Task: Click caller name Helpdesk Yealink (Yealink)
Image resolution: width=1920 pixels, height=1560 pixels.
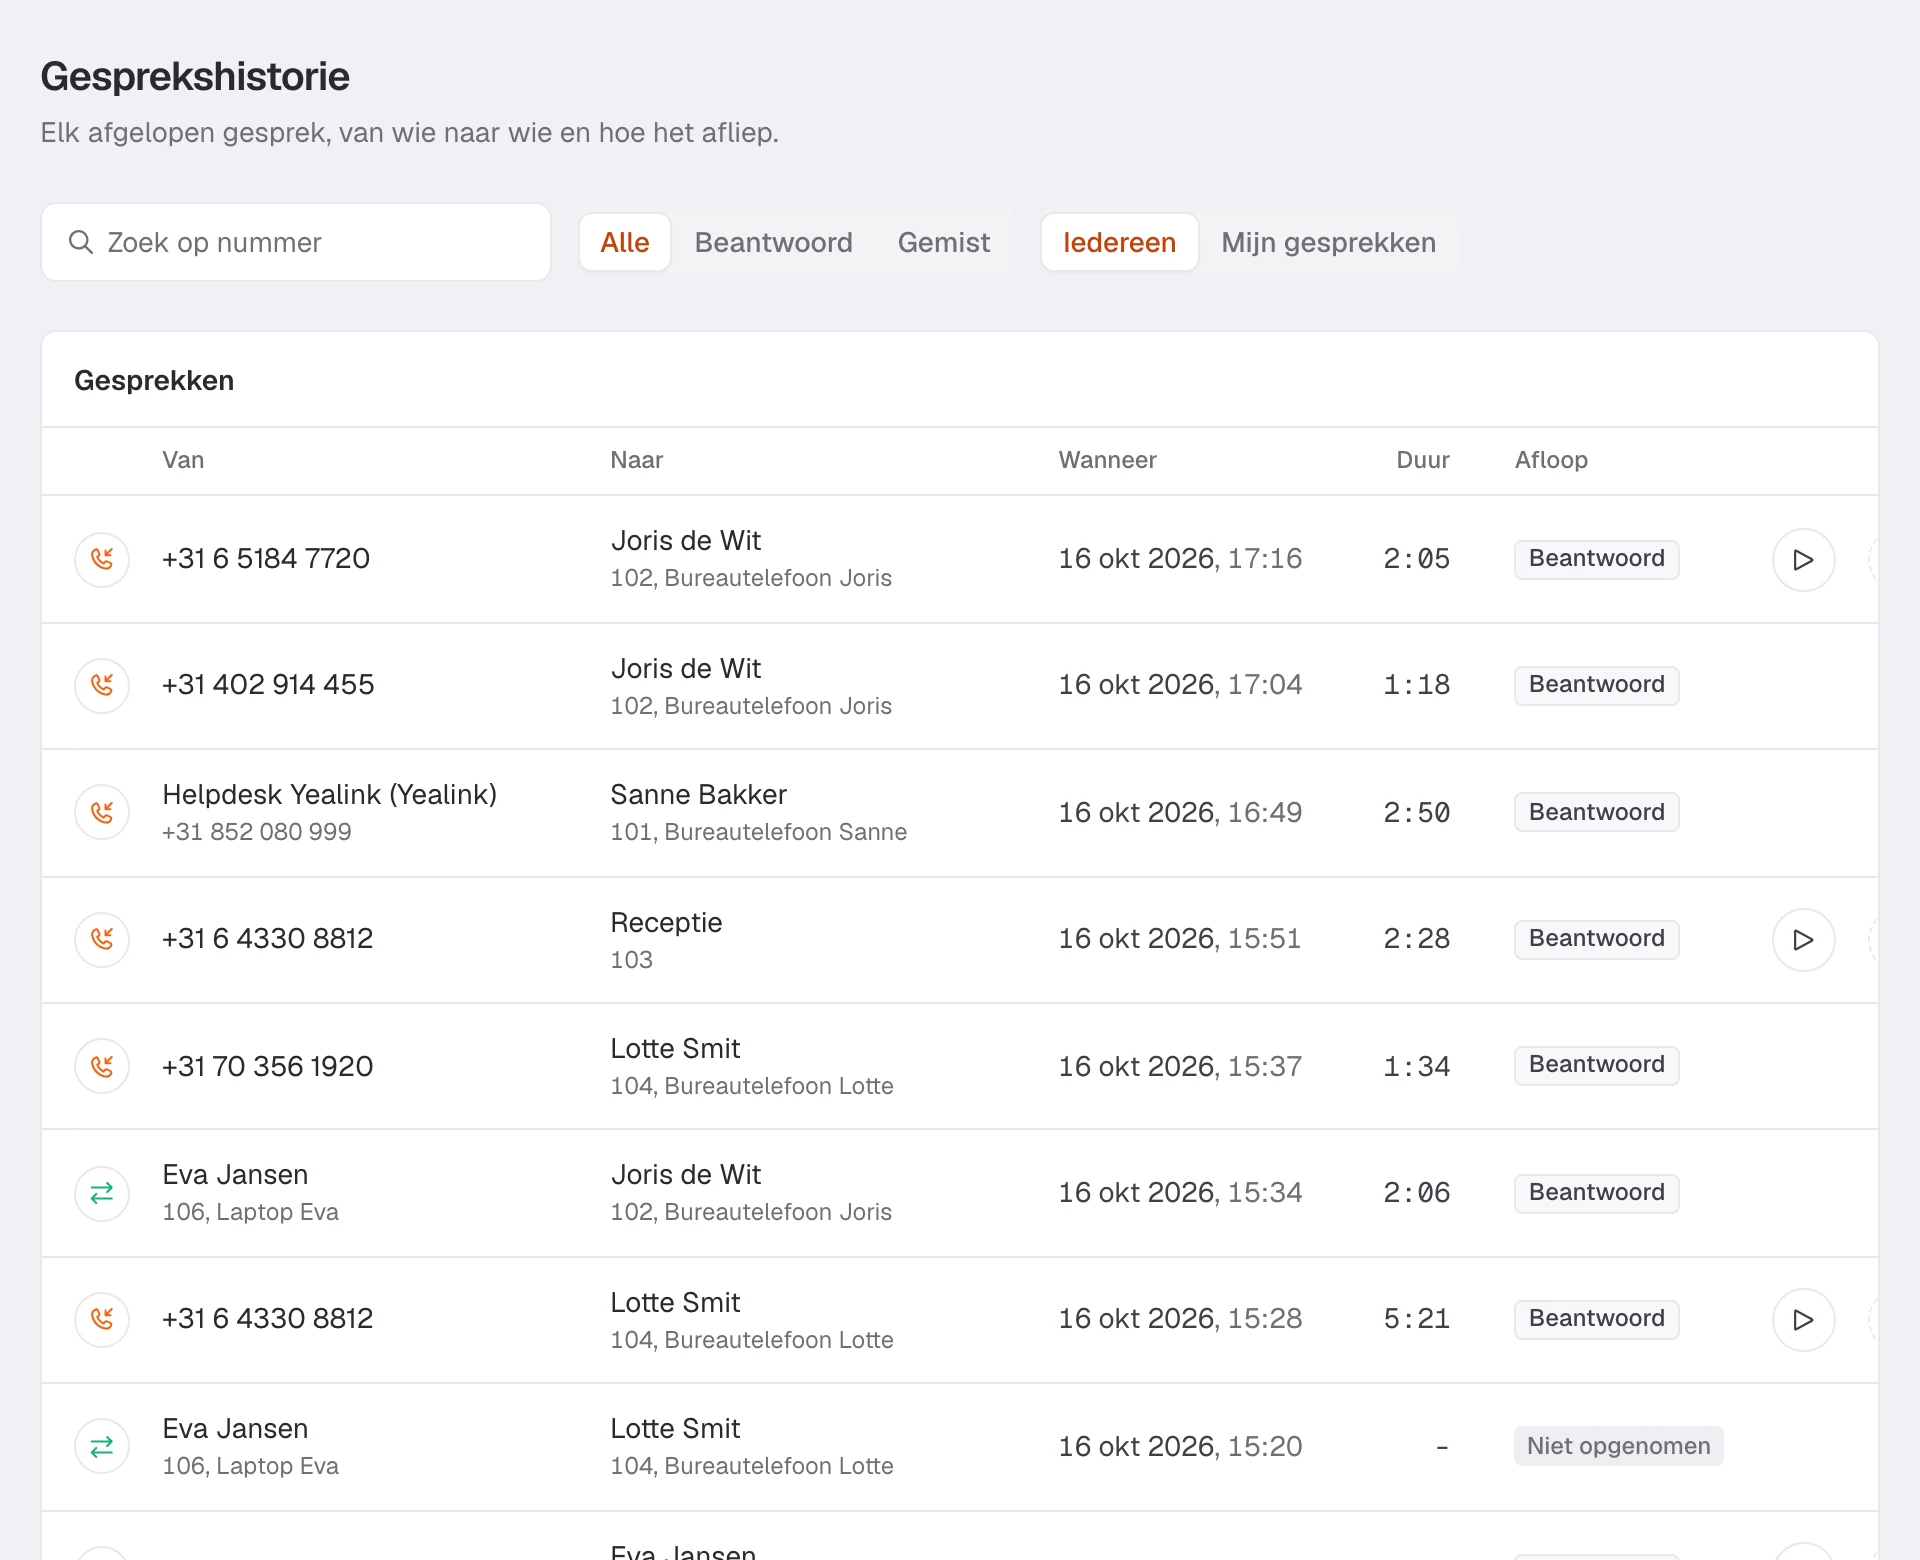Action: [330, 794]
